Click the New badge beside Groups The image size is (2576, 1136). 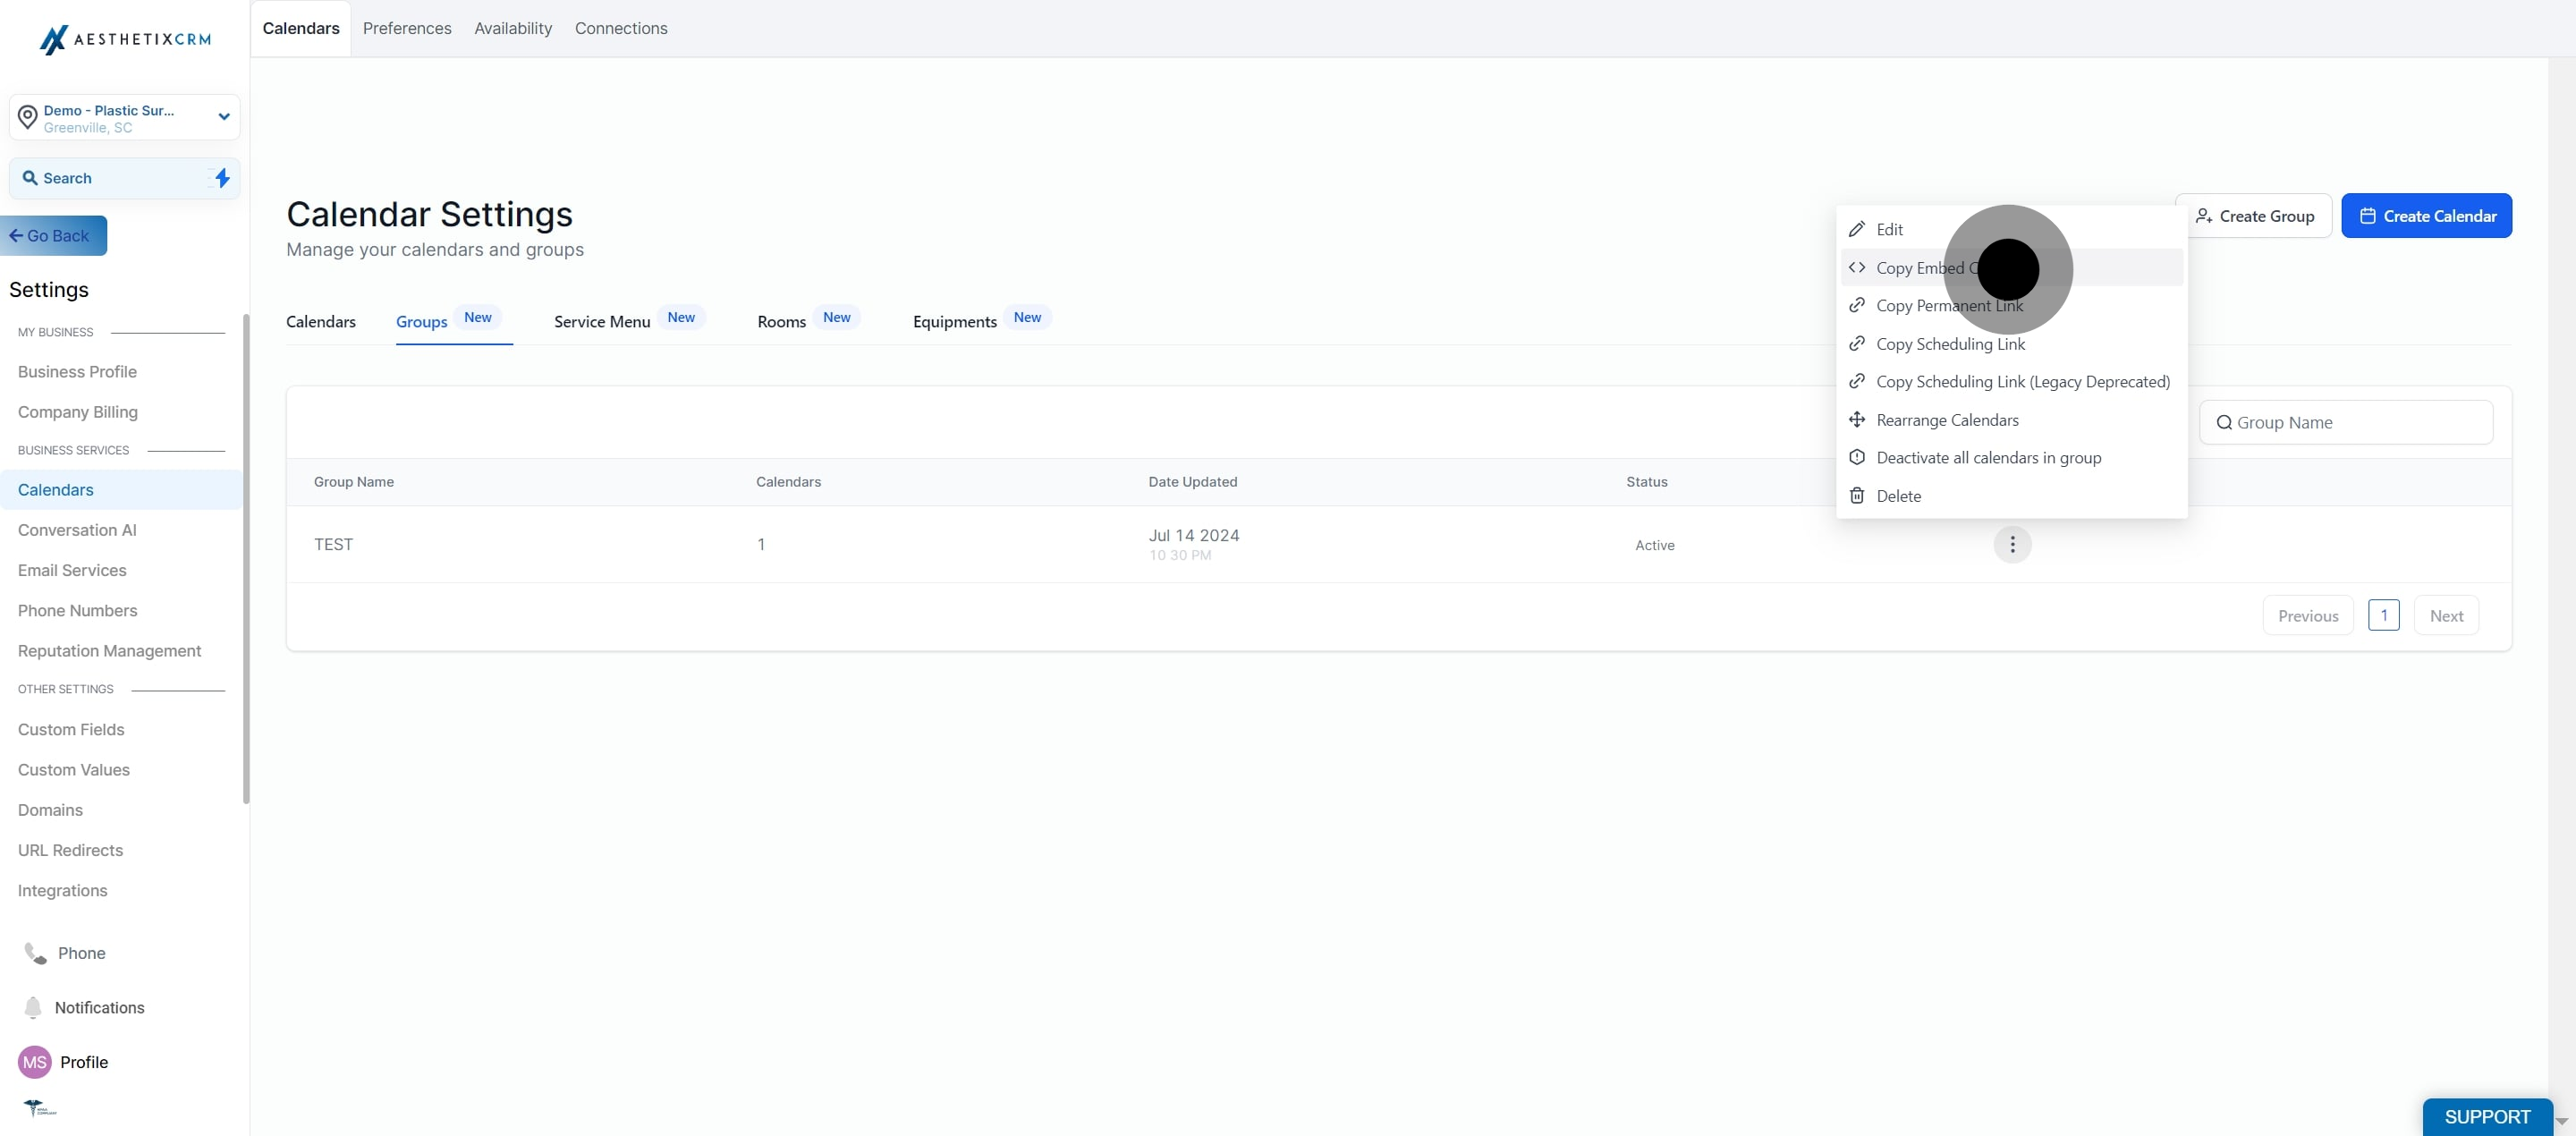click(x=478, y=318)
